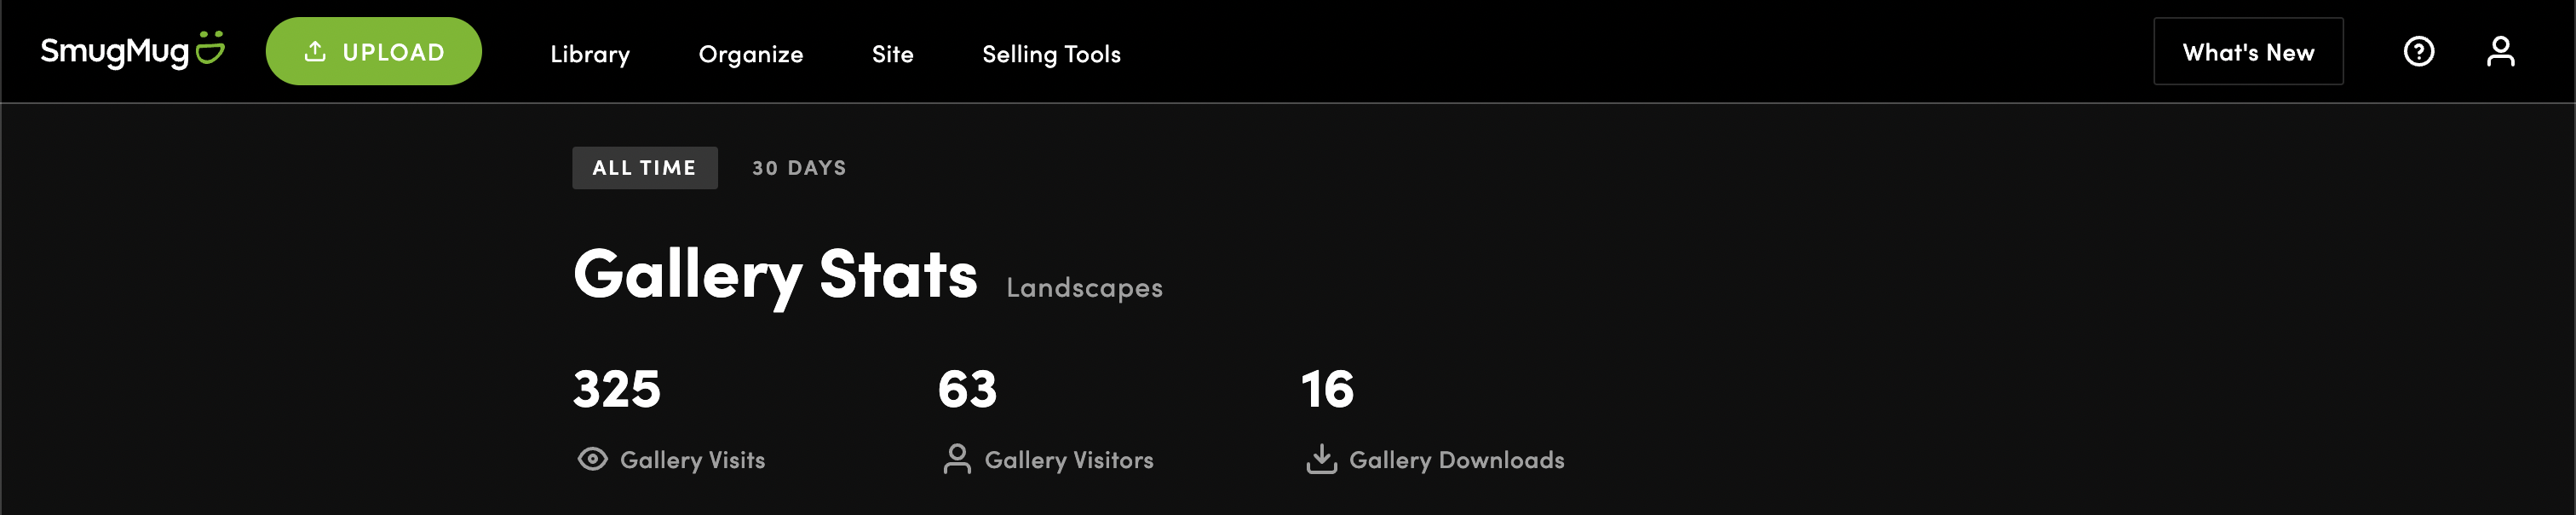Open the Organize menu

pos(751,54)
